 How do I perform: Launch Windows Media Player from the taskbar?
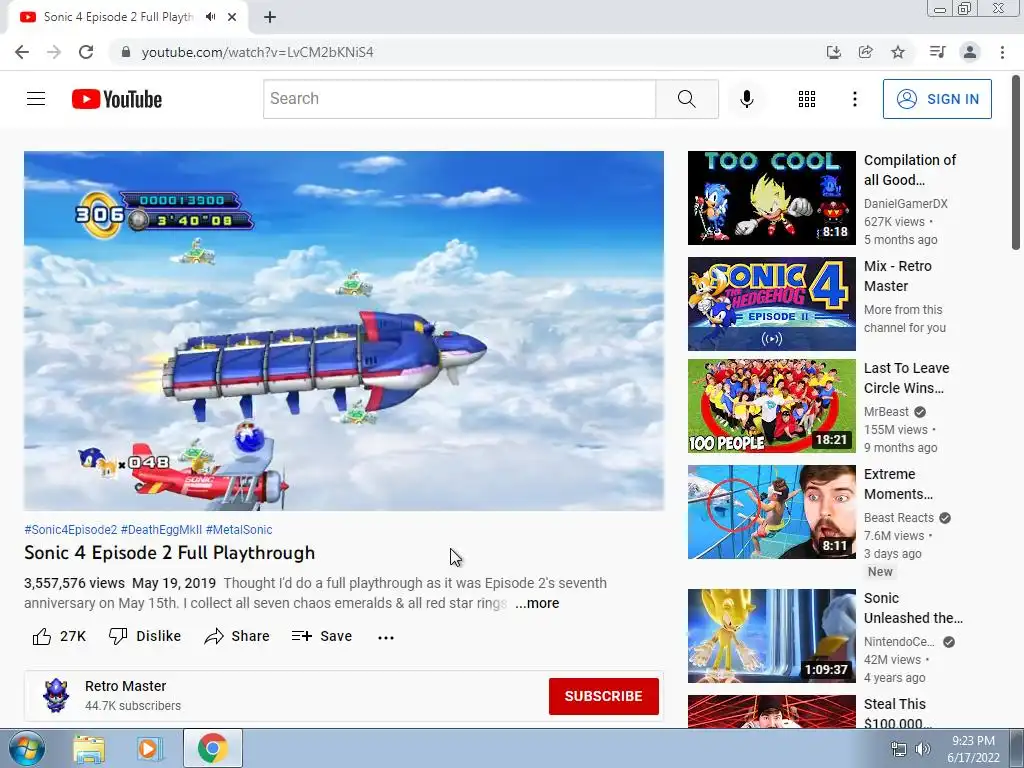pyautogui.click(x=149, y=748)
